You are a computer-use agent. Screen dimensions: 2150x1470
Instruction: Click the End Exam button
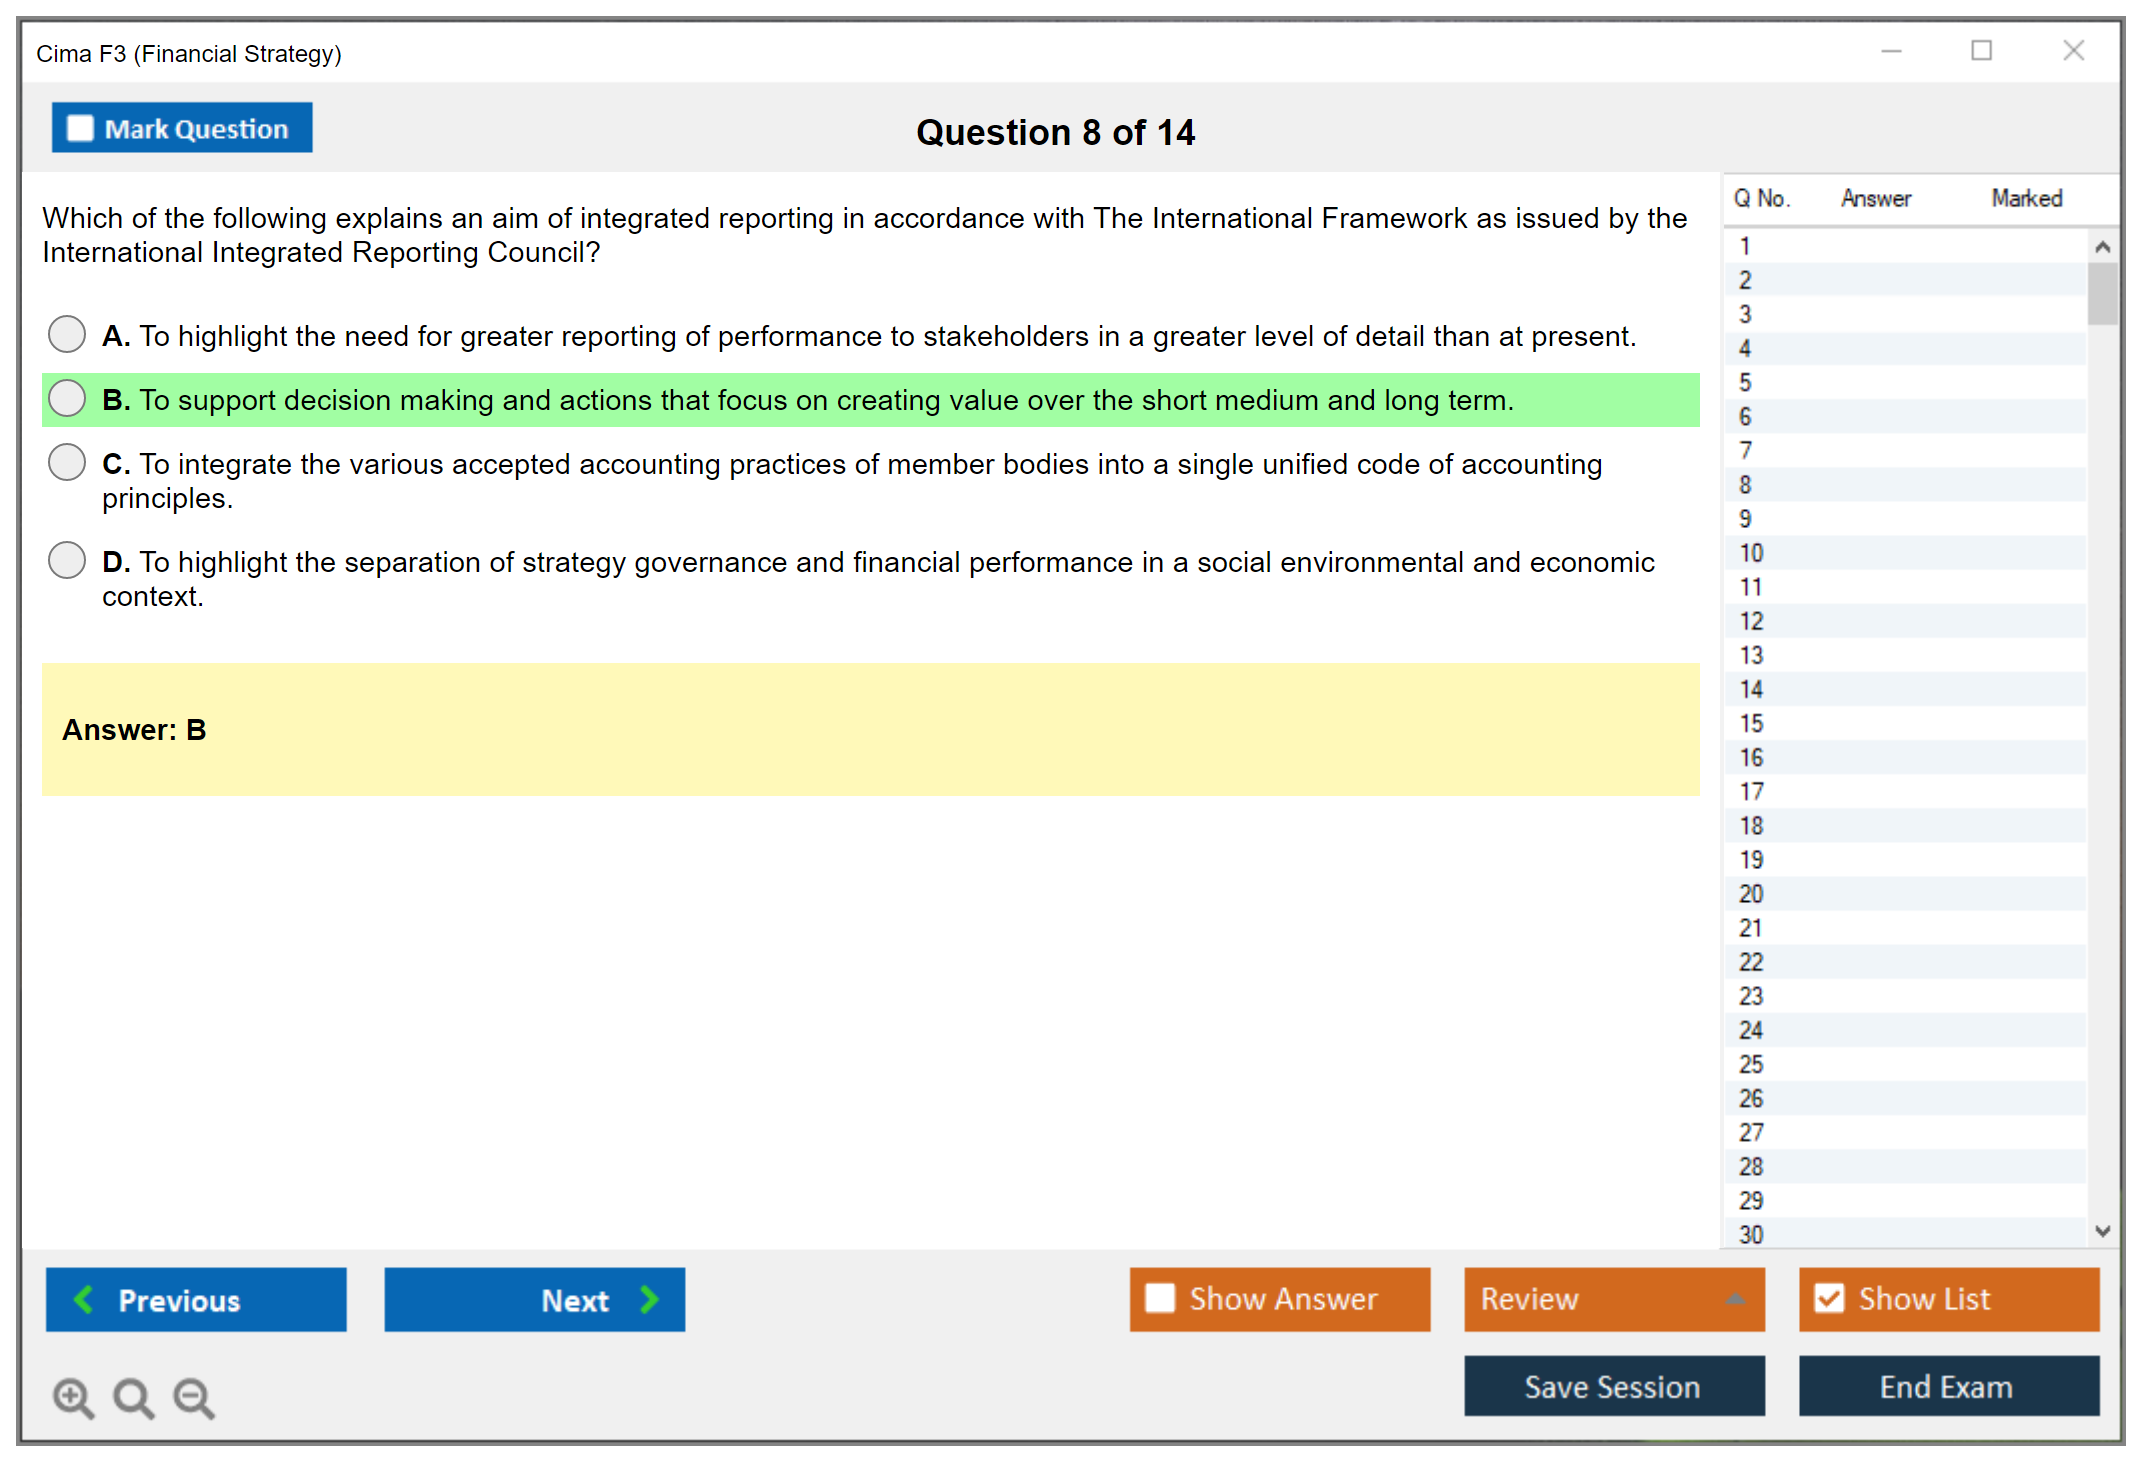[1947, 1386]
